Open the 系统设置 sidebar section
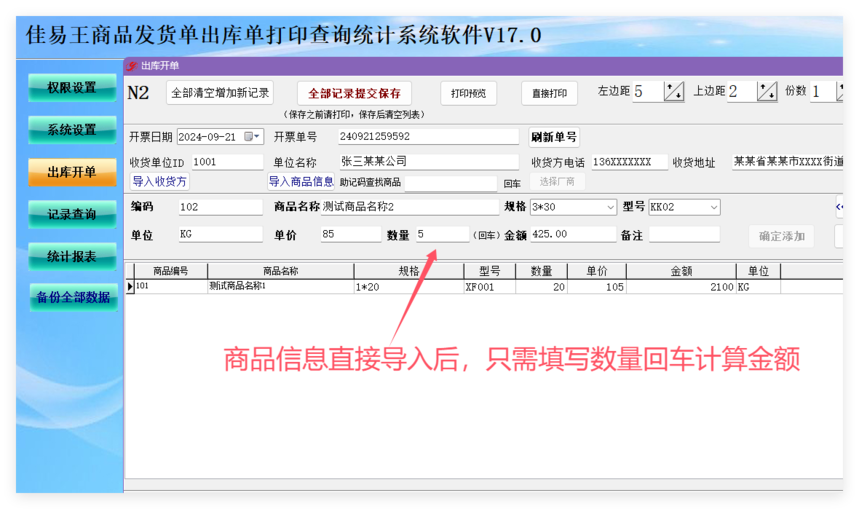859x509 pixels. click(x=72, y=130)
